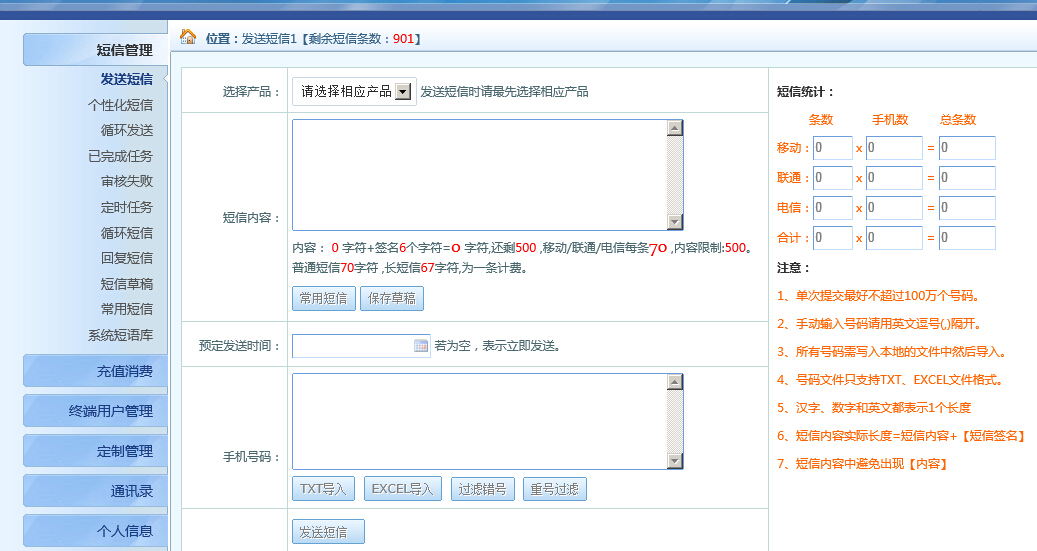Click the 联通 手机数 field
This screenshot has height=551, width=1037.
point(893,178)
